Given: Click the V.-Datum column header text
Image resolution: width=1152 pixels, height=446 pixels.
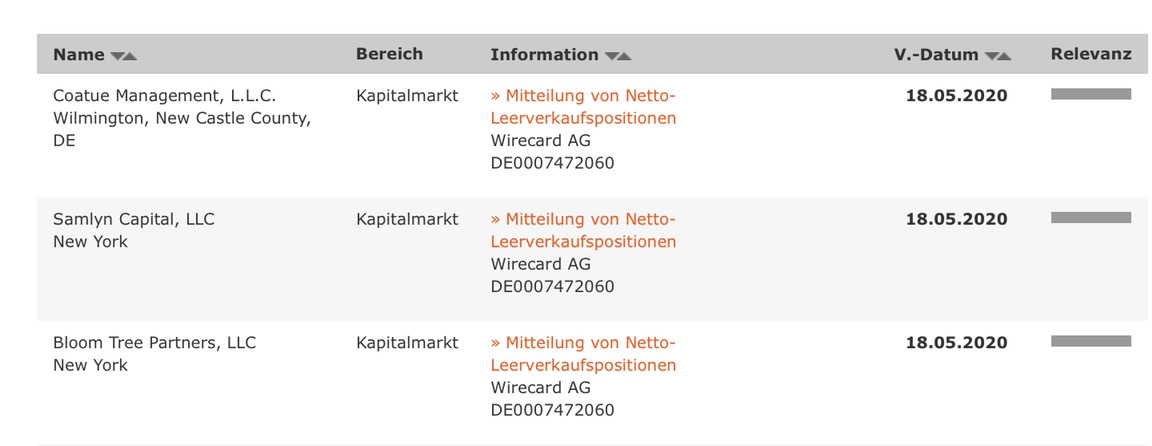Looking at the screenshot, I should click(936, 55).
